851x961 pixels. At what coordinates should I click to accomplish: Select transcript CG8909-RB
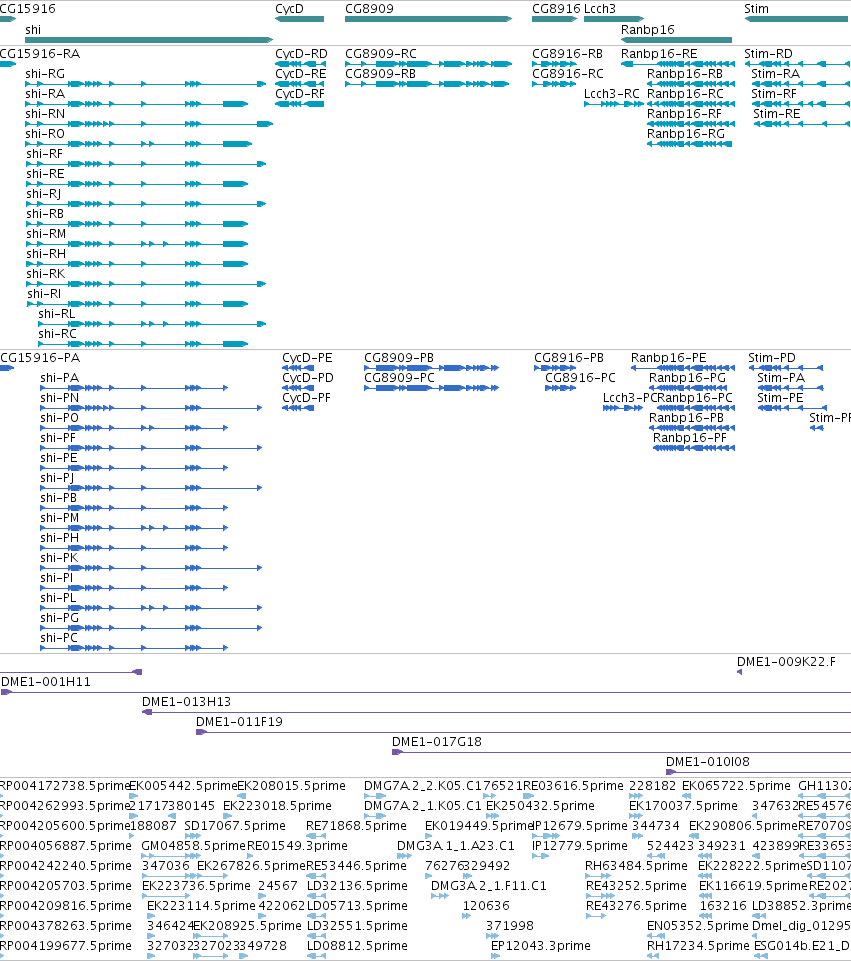427,84
